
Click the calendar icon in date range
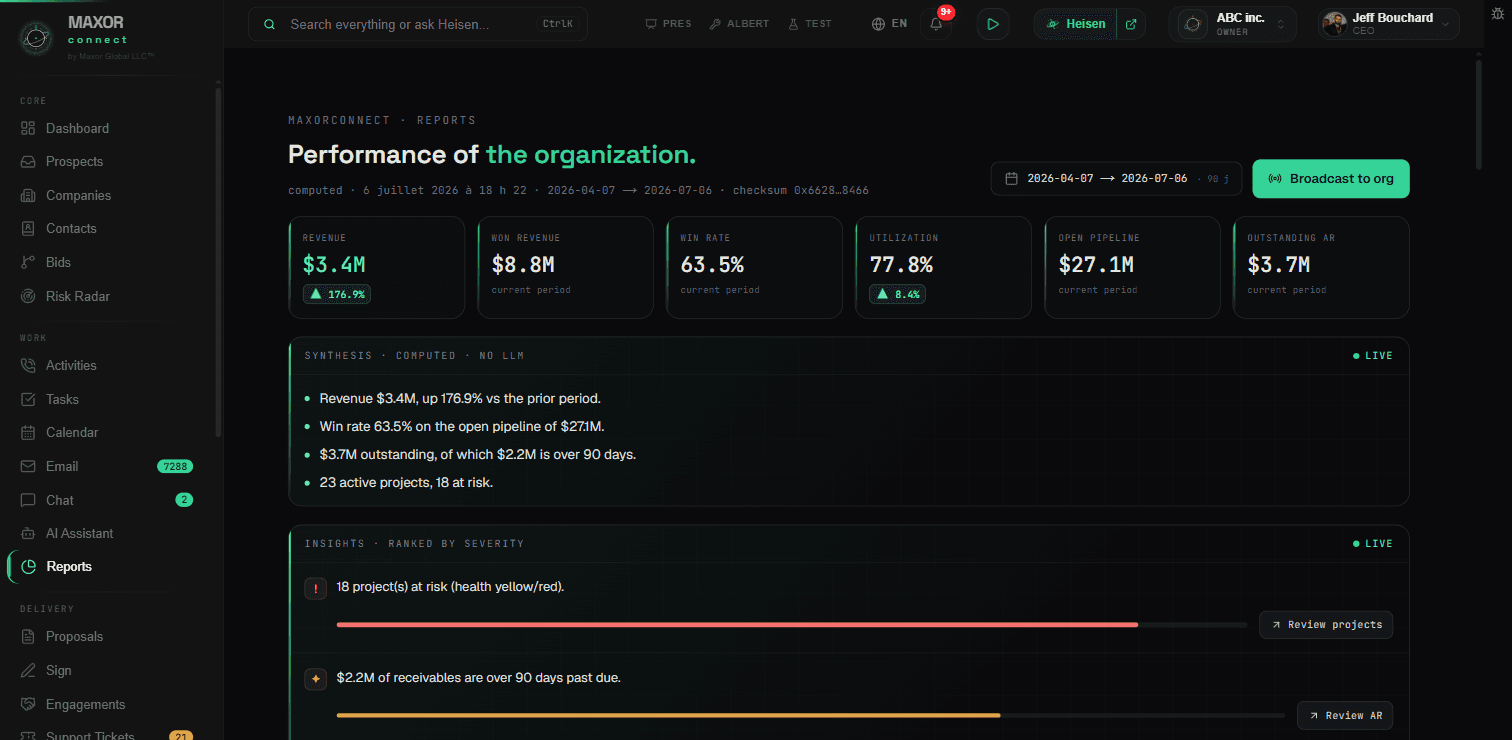(1011, 178)
